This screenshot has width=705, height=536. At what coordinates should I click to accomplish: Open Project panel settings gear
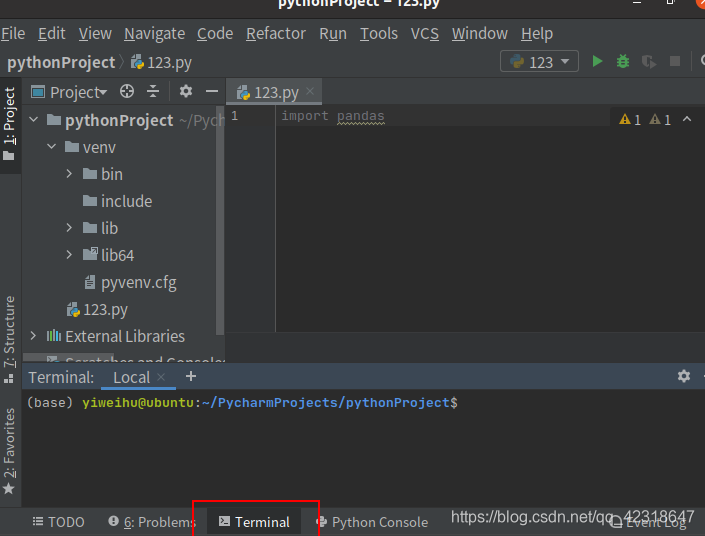pyautogui.click(x=186, y=91)
